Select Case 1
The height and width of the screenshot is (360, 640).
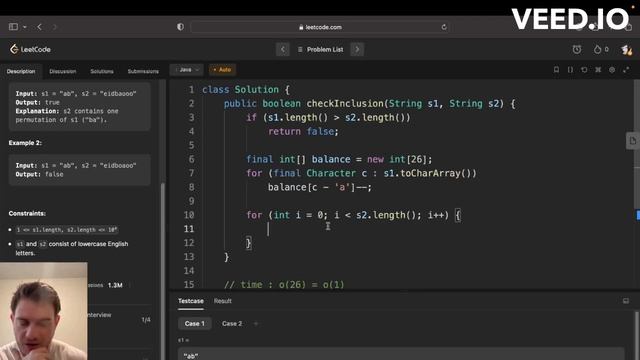[194, 323]
